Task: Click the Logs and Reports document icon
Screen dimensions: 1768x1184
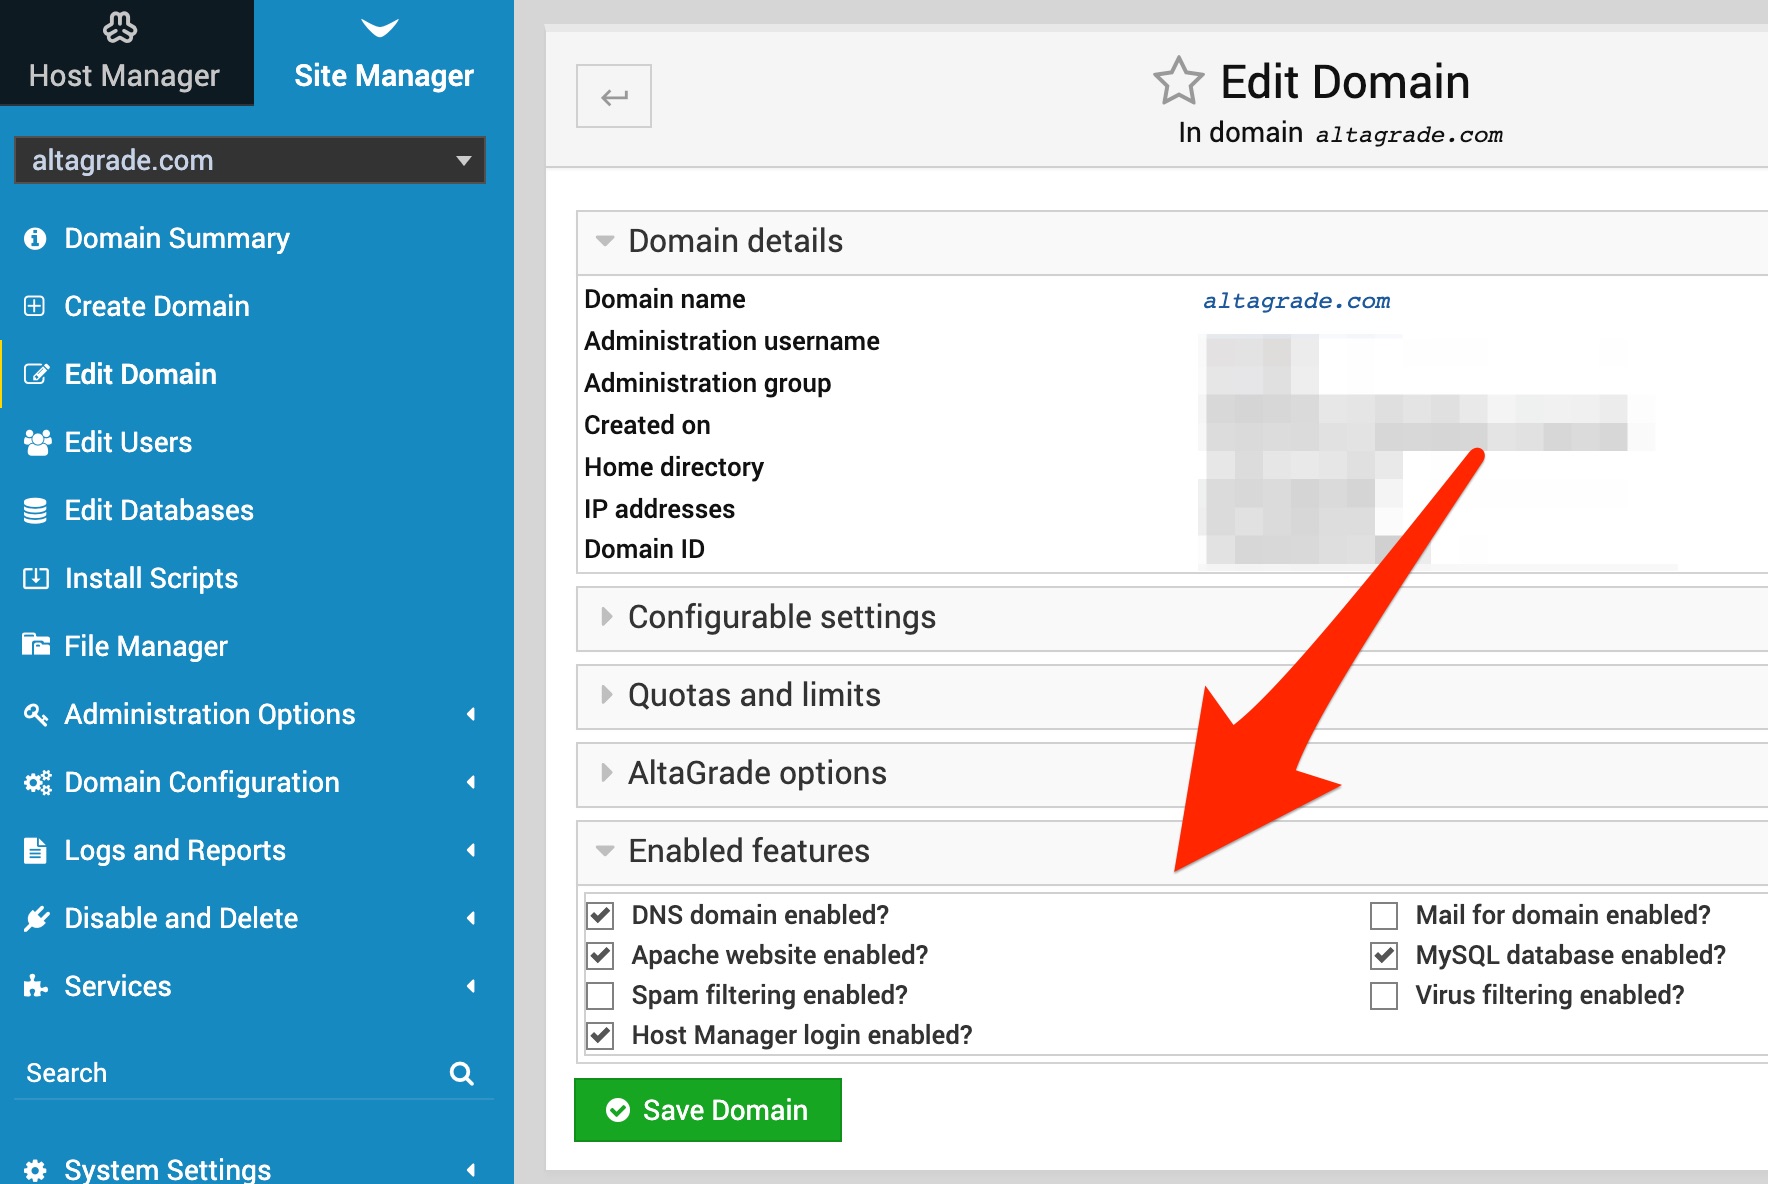Action: coord(35,850)
